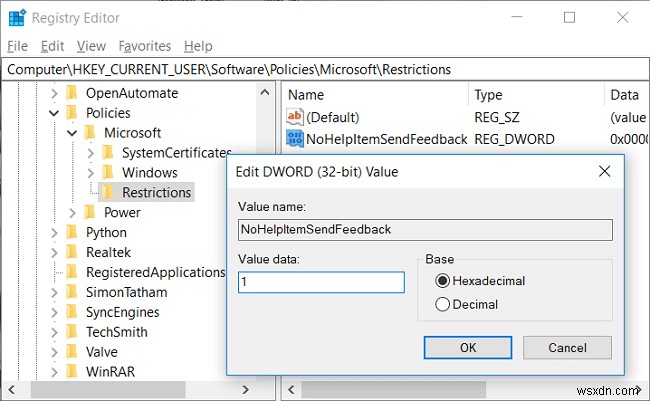Select the SystemCertificates folder icon
650x401 pixels.
108,153
